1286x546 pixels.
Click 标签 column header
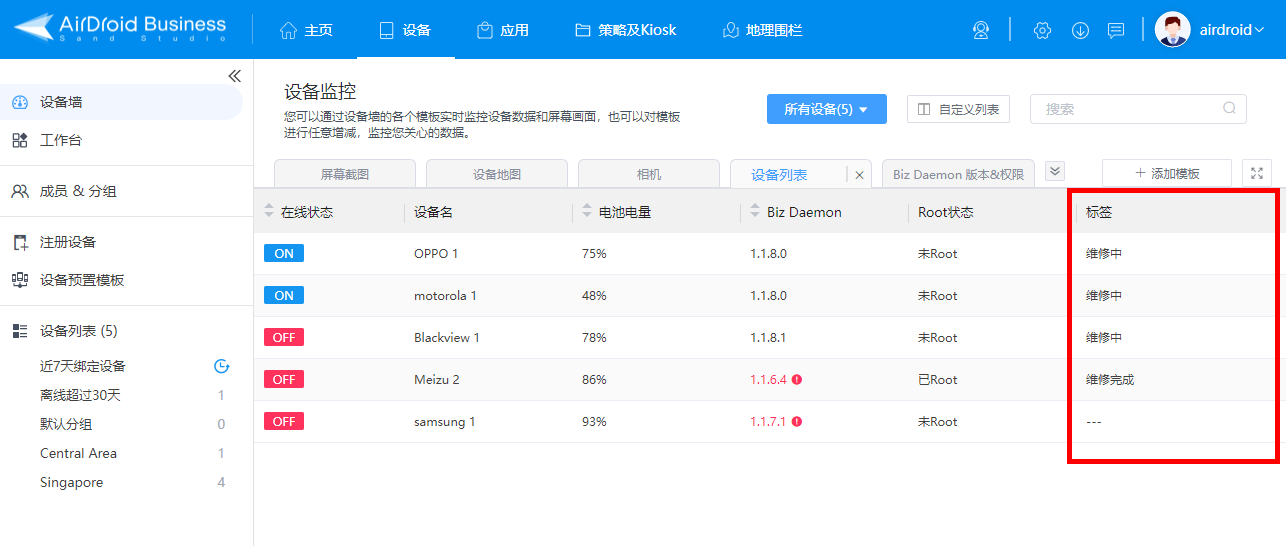(x=1099, y=212)
